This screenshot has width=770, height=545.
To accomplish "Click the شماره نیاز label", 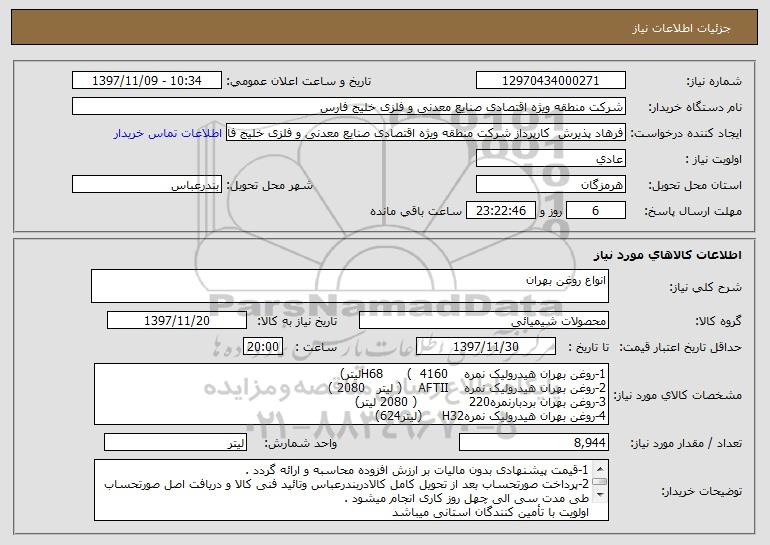I will (x=714, y=82).
